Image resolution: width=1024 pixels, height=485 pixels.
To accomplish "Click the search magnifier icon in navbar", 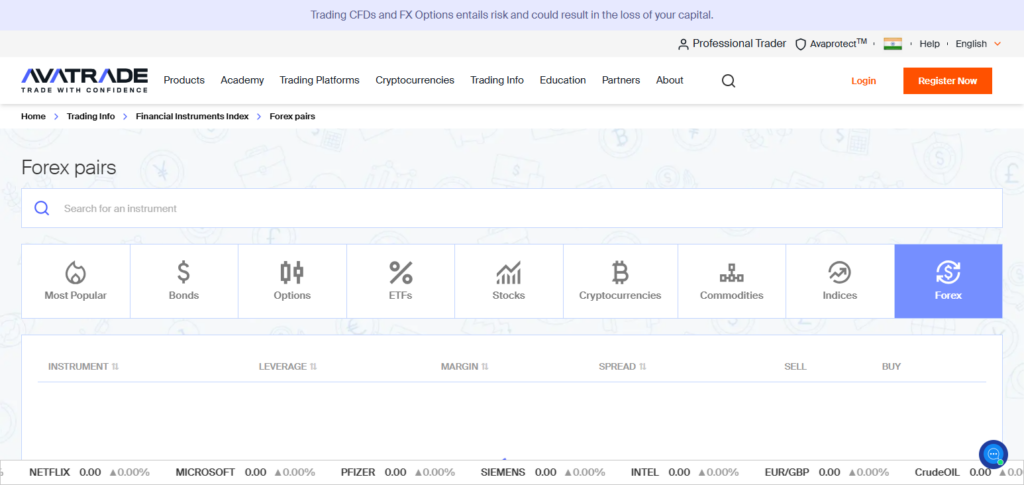I will click(x=728, y=81).
